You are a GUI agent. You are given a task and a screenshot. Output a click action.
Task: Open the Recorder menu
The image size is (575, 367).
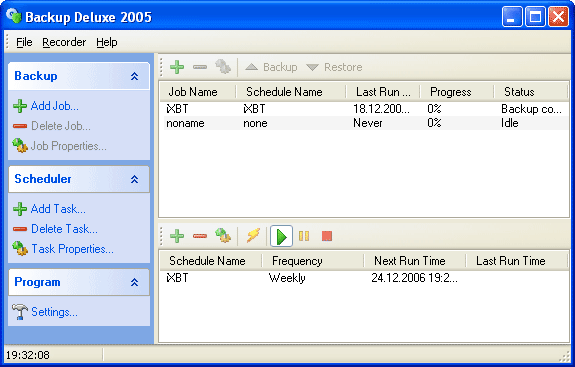click(x=64, y=42)
